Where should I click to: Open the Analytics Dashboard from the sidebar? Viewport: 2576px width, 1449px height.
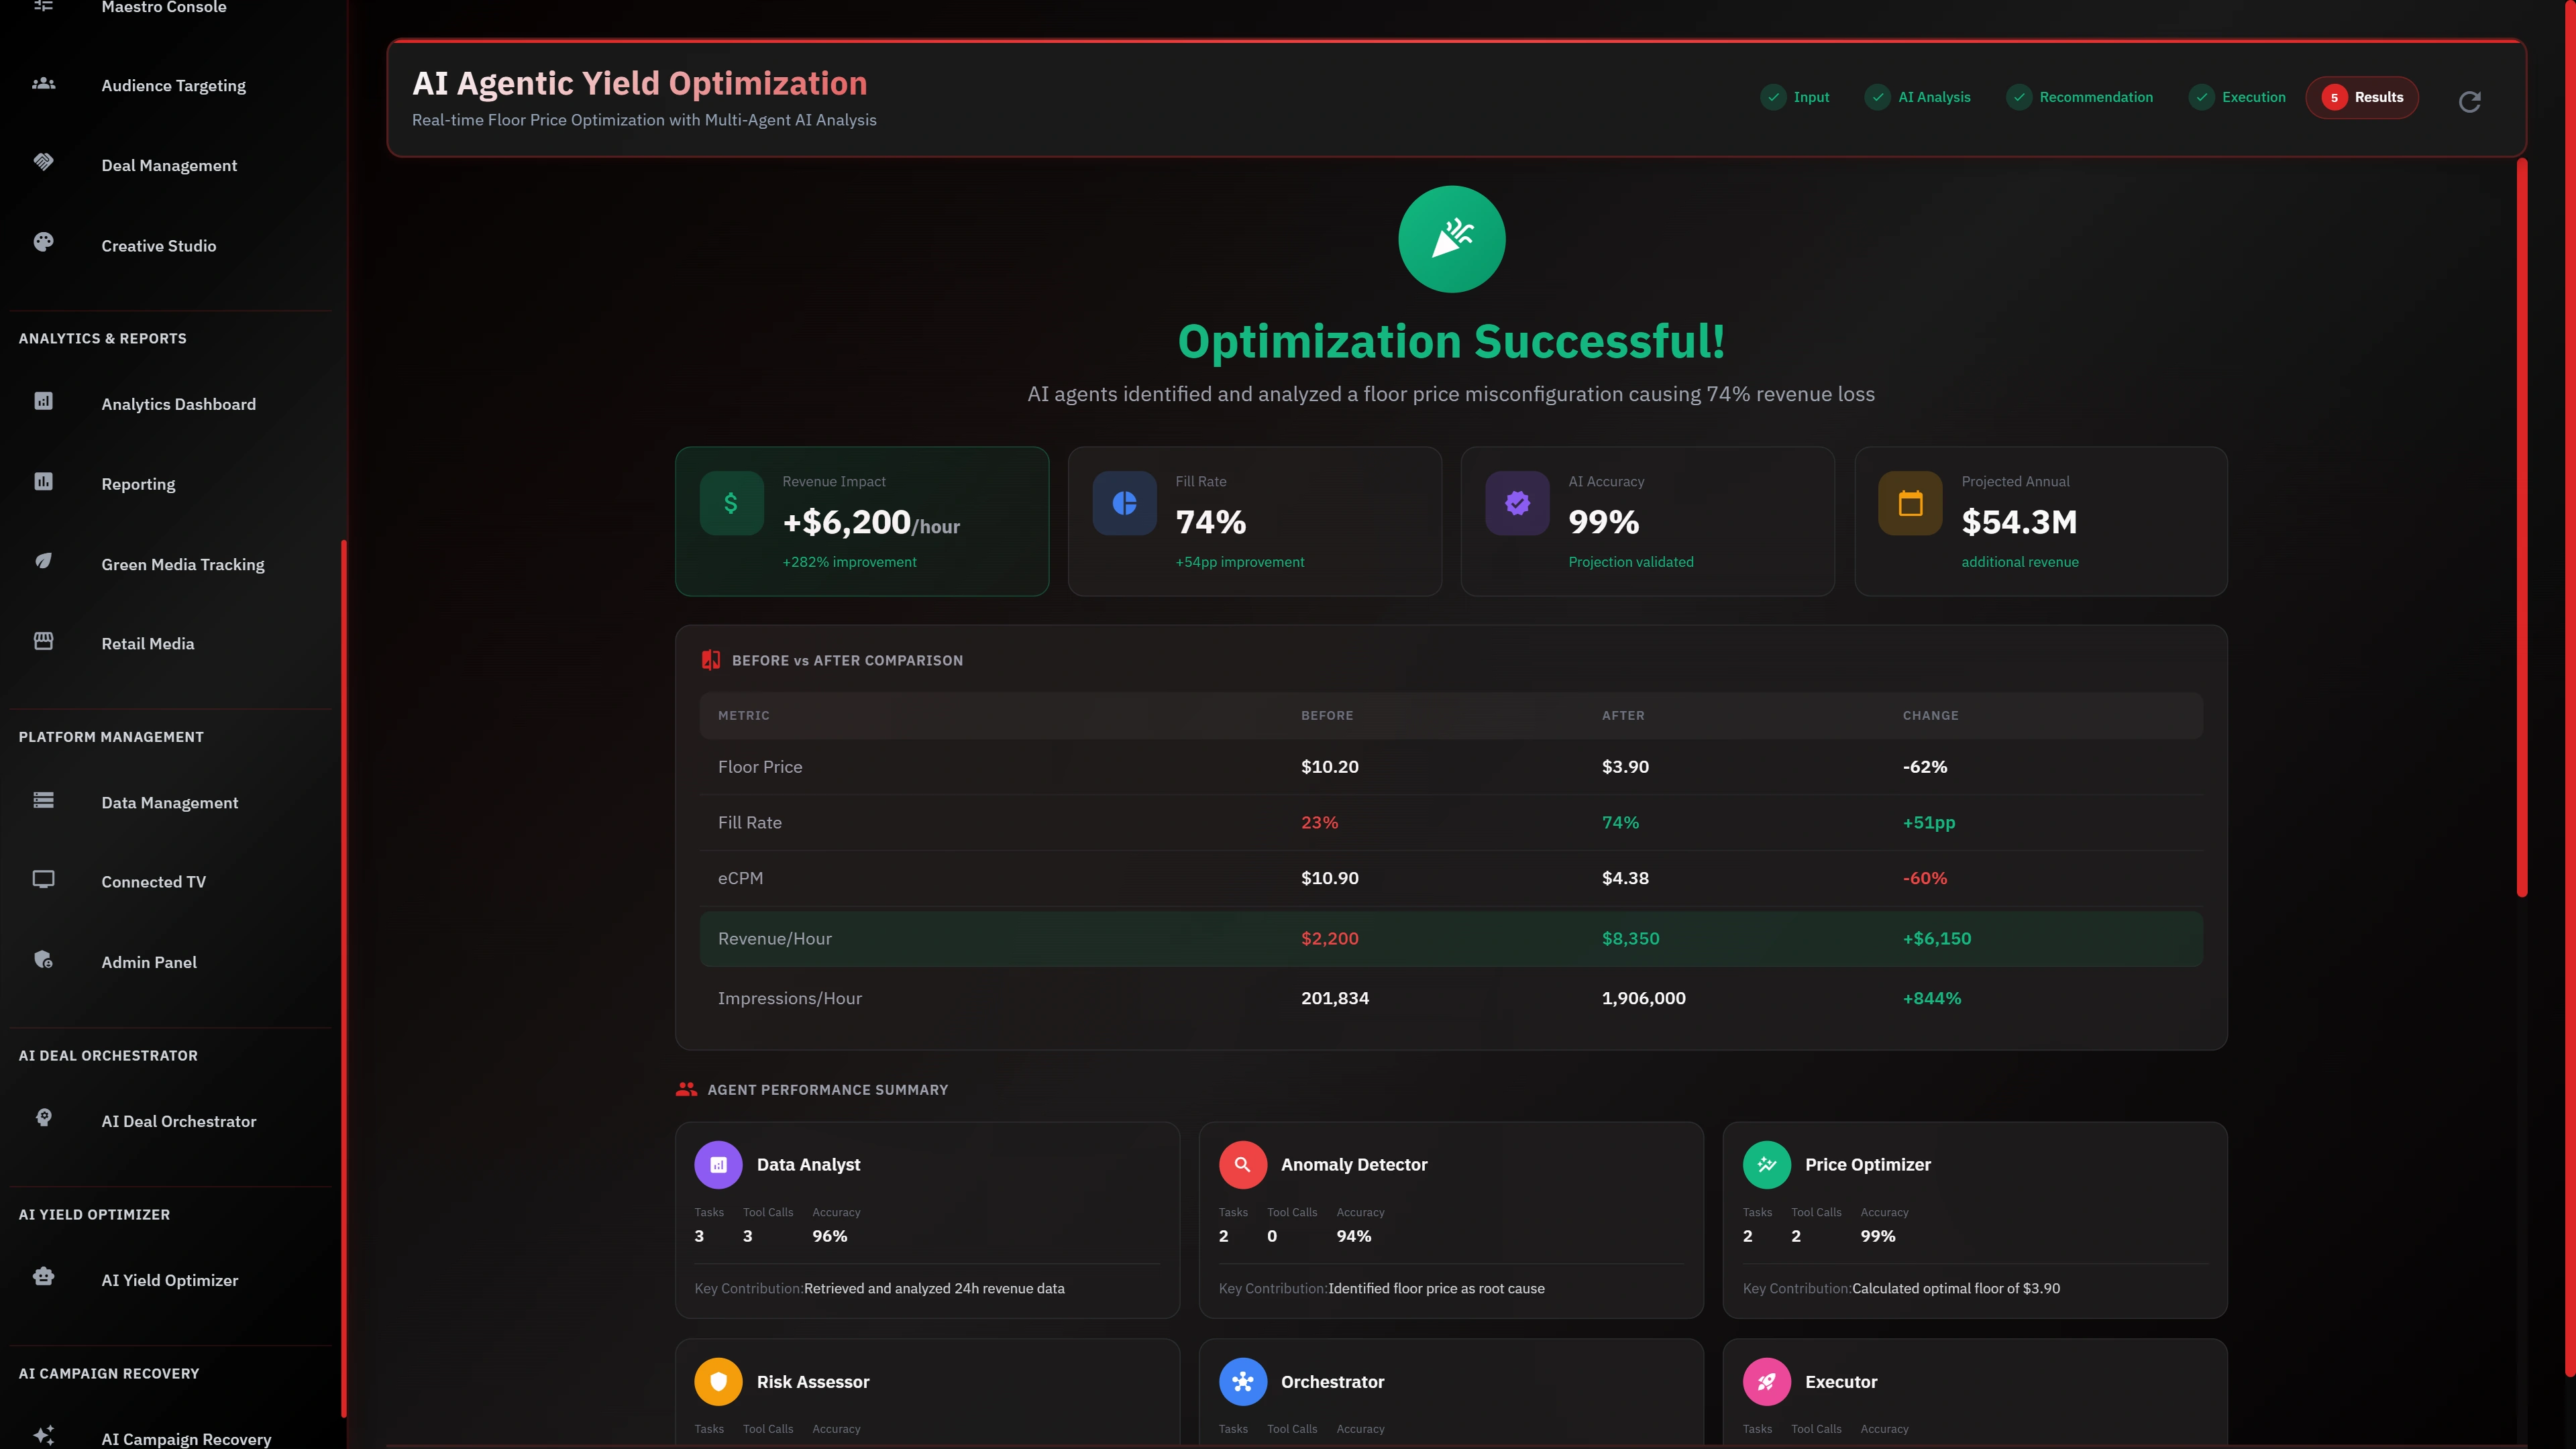click(x=178, y=404)
